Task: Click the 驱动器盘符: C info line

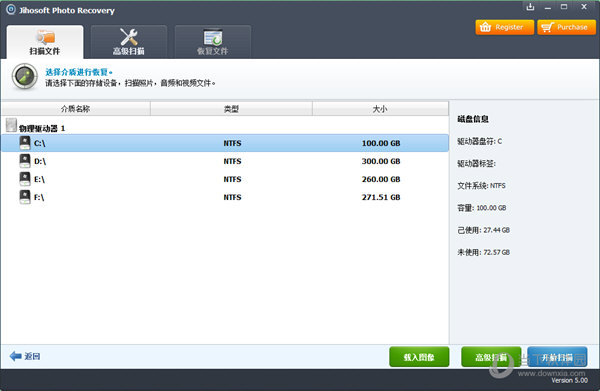Action: (x=479, y=141)
